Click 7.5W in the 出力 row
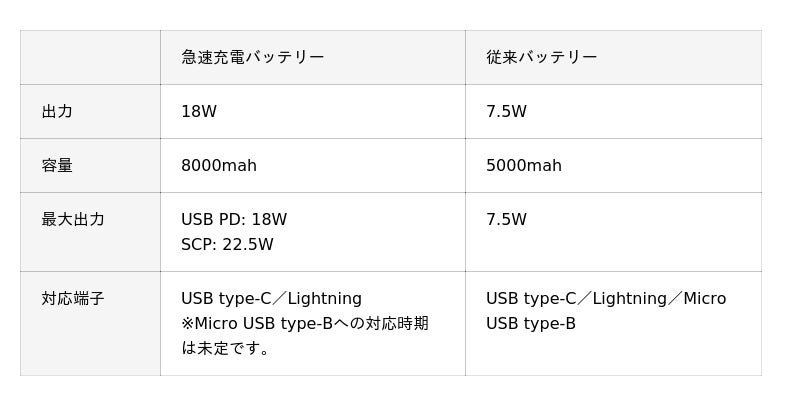The width and height of the screenshot is (800, 406). pyautogui.click(x=506, y=111)
